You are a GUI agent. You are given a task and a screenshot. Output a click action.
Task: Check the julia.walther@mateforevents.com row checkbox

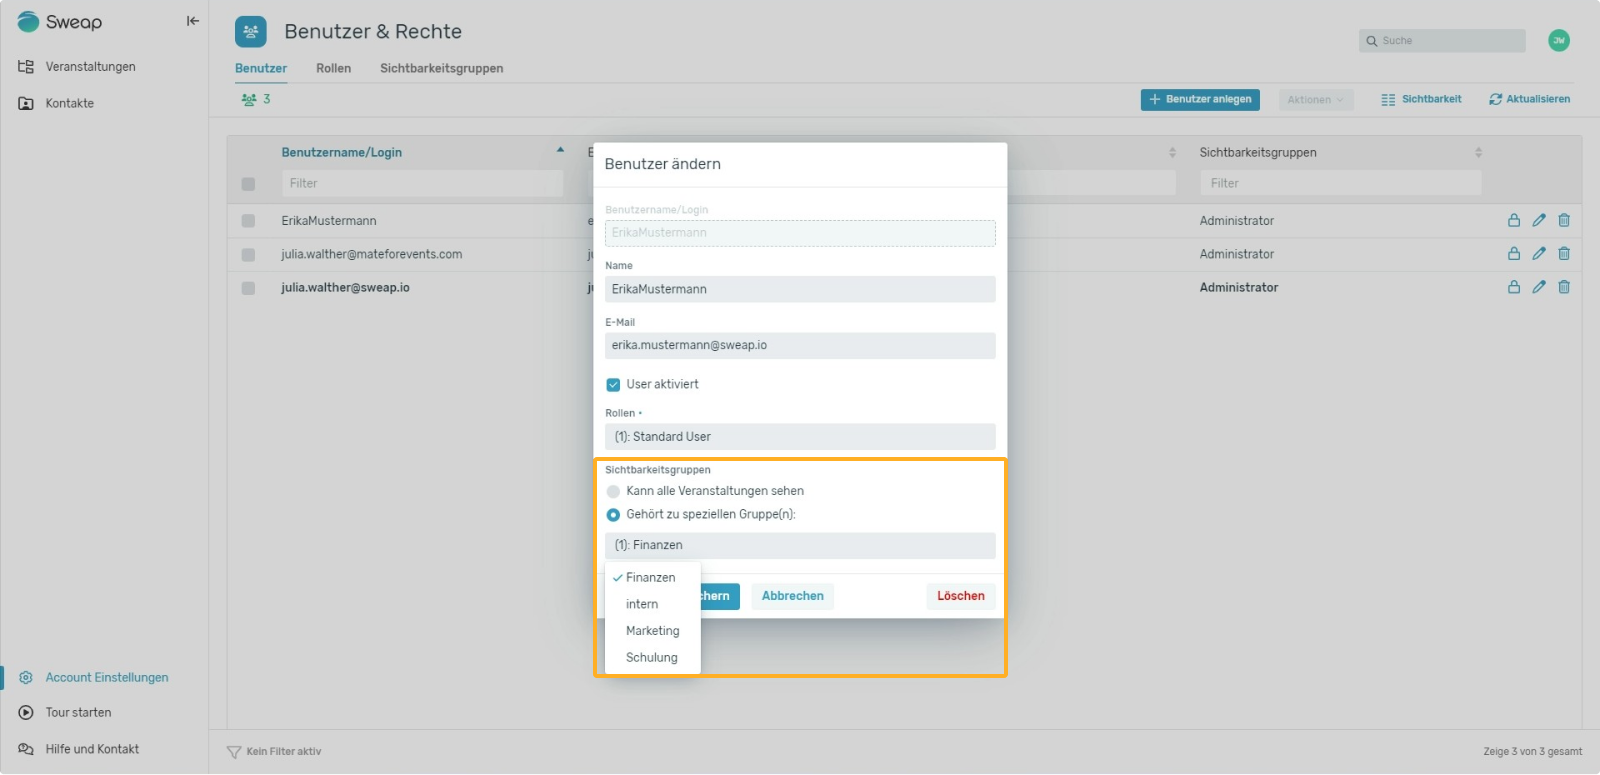point(248,255)
